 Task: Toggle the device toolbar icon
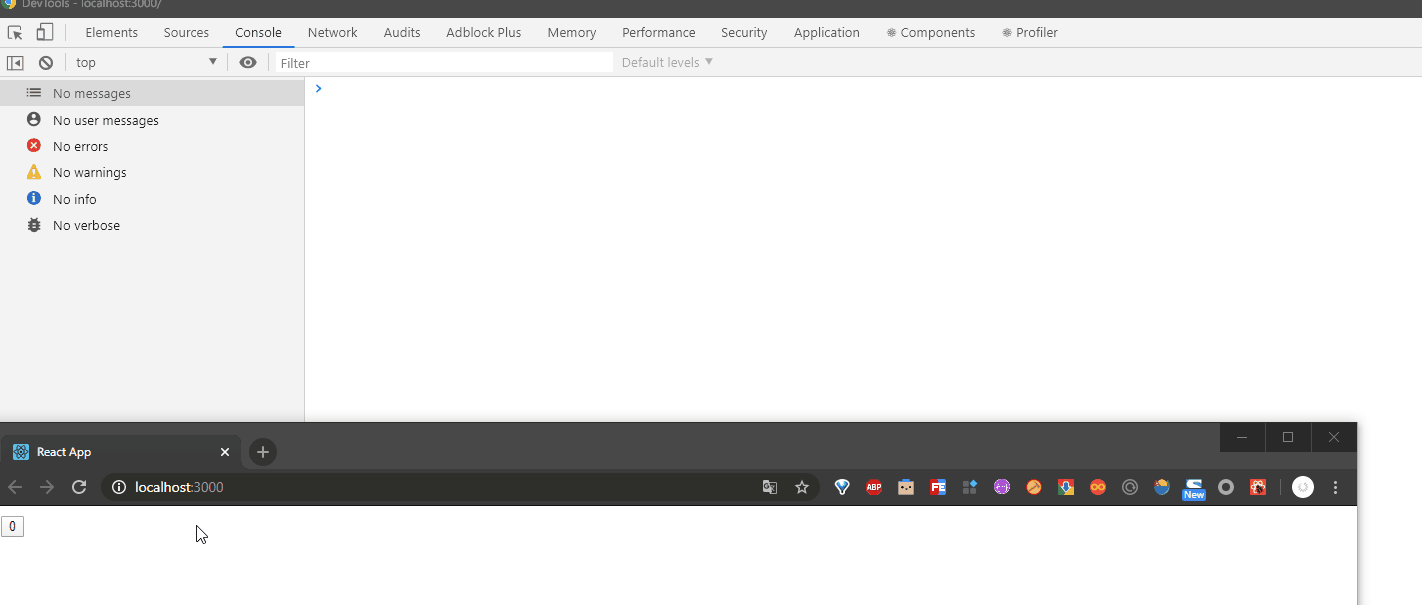click(x=44, y=32)
